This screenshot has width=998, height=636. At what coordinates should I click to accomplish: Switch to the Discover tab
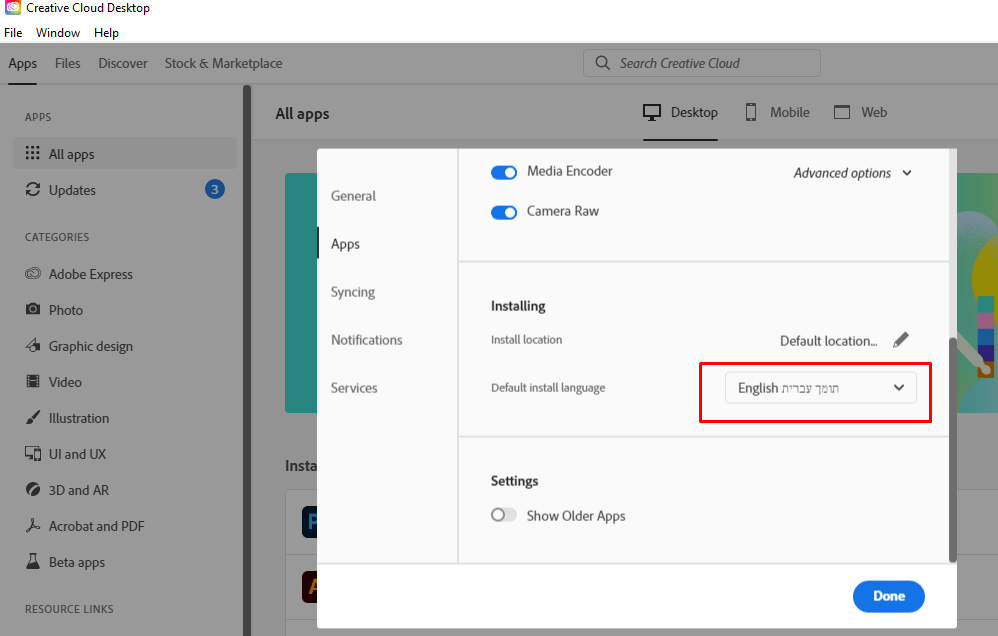coord(123,63)
